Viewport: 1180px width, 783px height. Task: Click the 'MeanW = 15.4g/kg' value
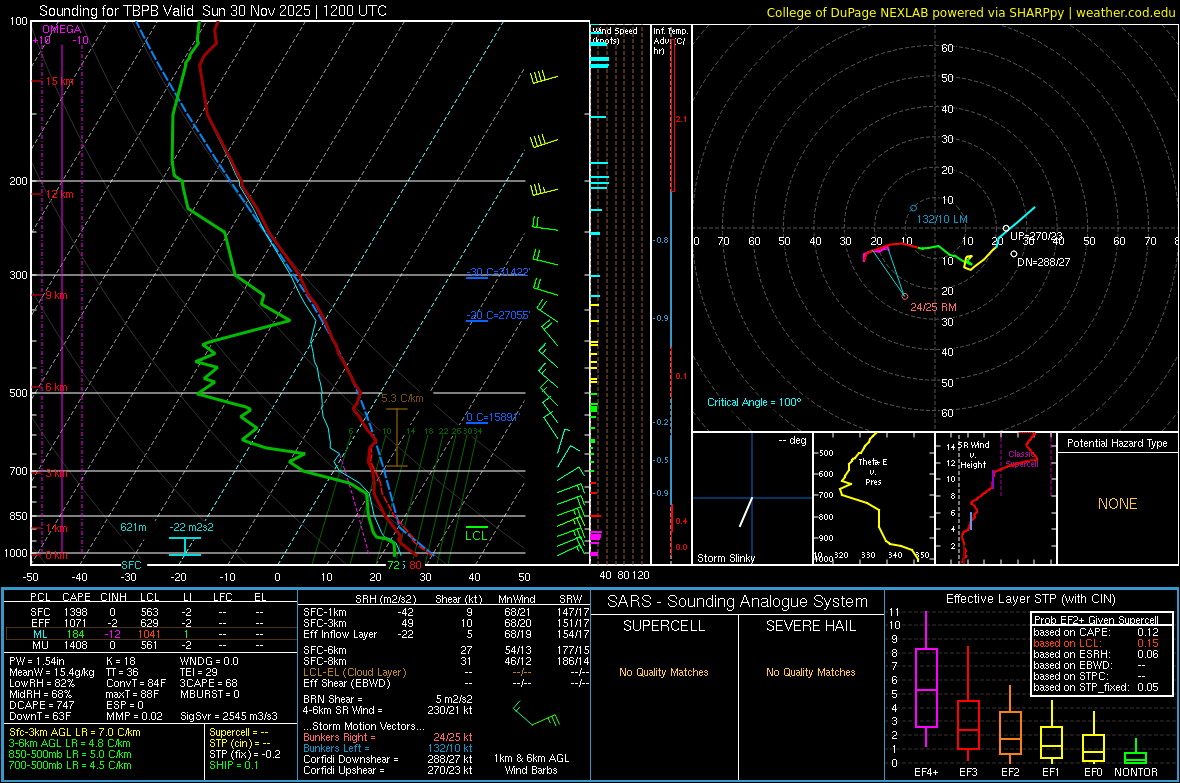(51, 672)
